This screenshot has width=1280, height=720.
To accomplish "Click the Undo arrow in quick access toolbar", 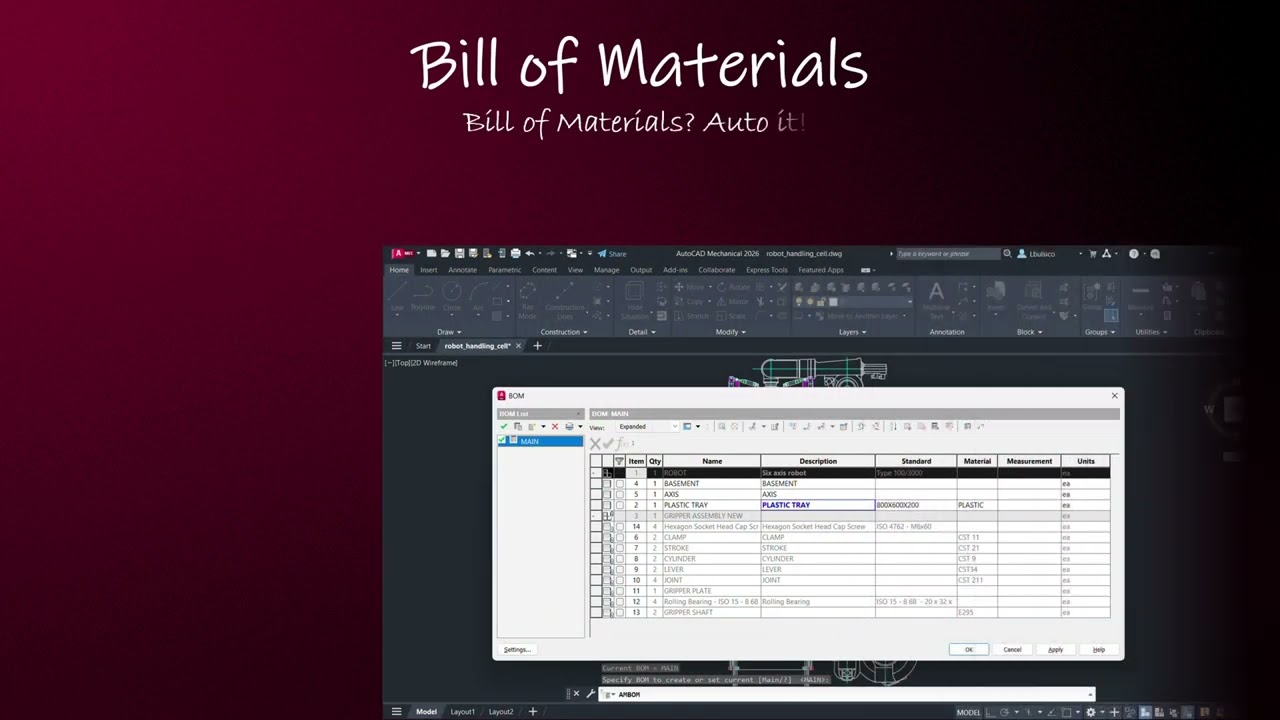I will (x=530, y=254).
